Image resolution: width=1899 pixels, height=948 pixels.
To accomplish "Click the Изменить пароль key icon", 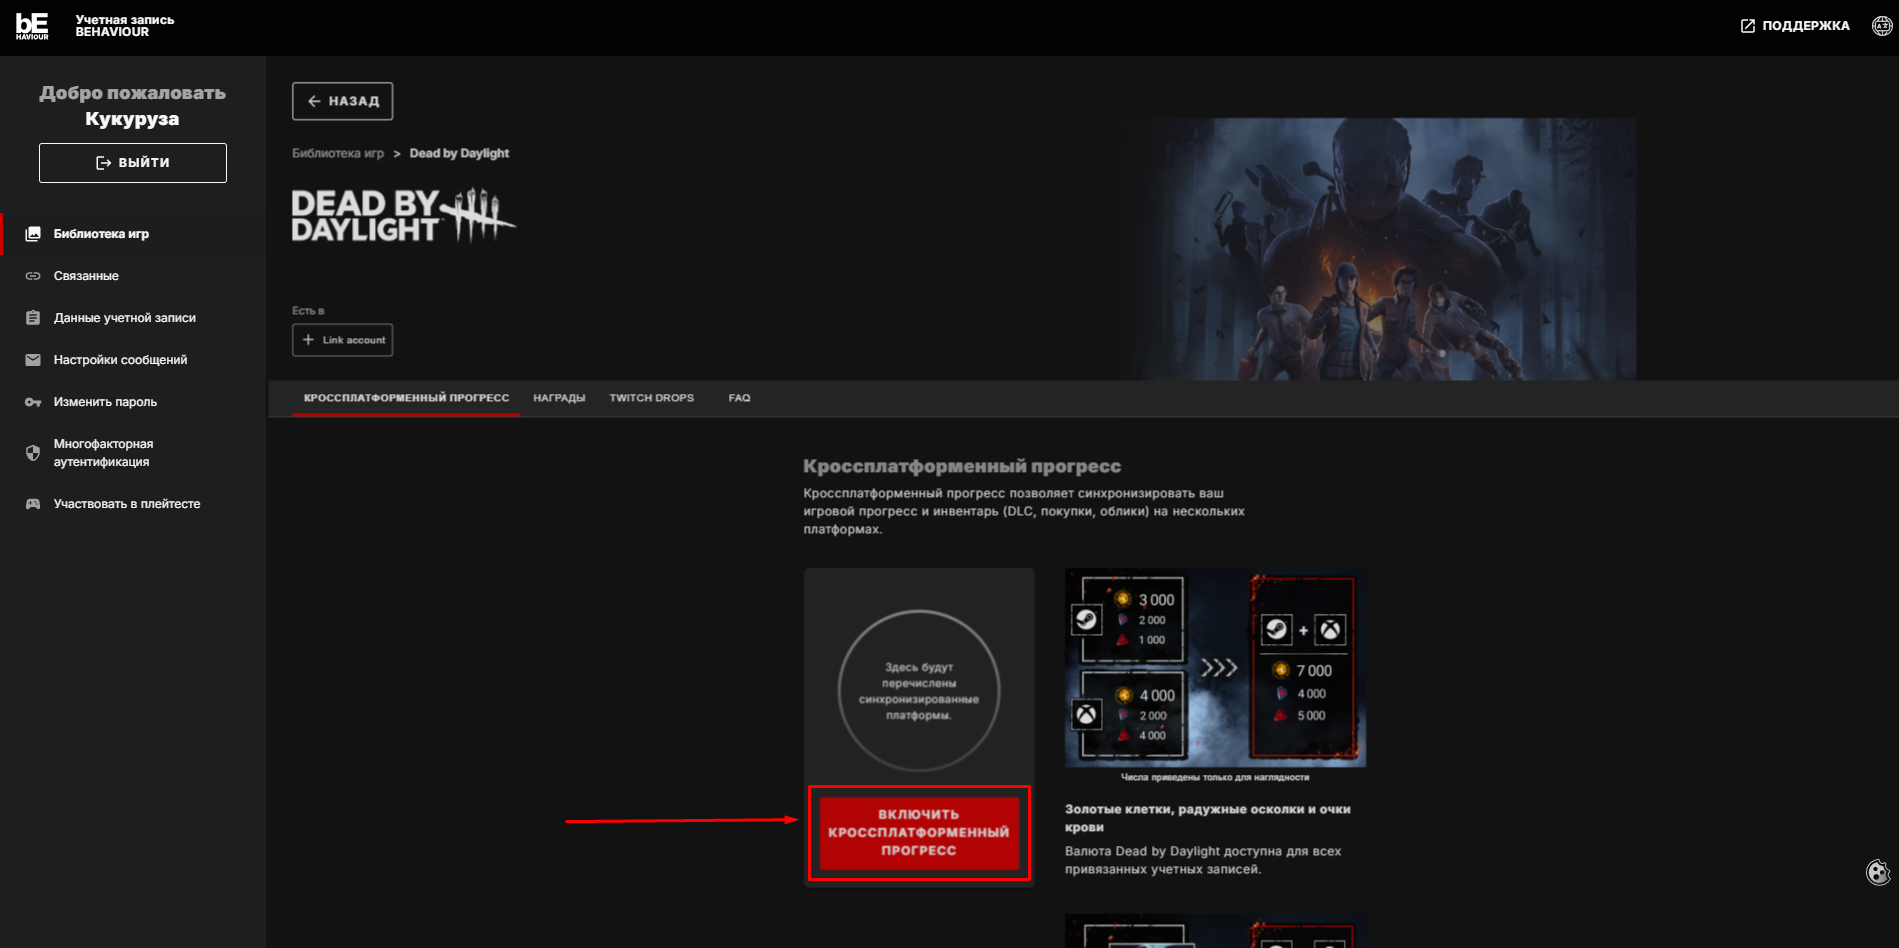I will (33, 402).
